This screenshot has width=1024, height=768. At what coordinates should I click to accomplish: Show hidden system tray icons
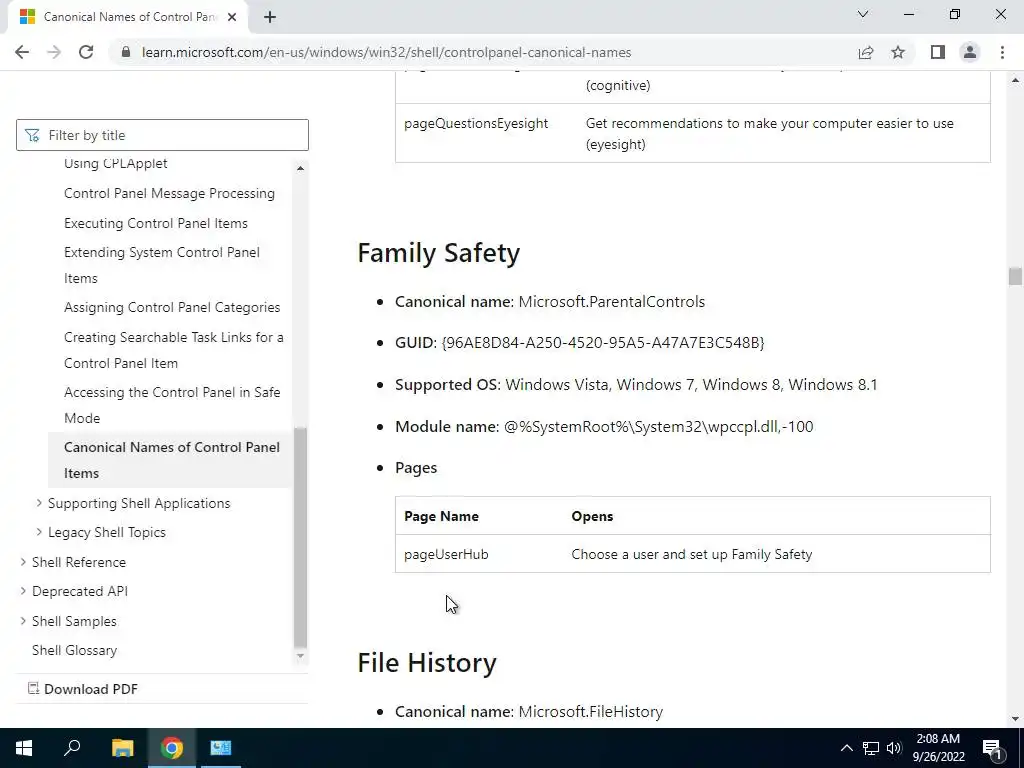pos(846,748)
